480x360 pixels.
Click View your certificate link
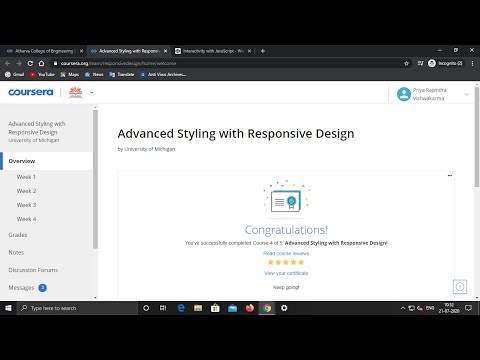tap(286, 273)
